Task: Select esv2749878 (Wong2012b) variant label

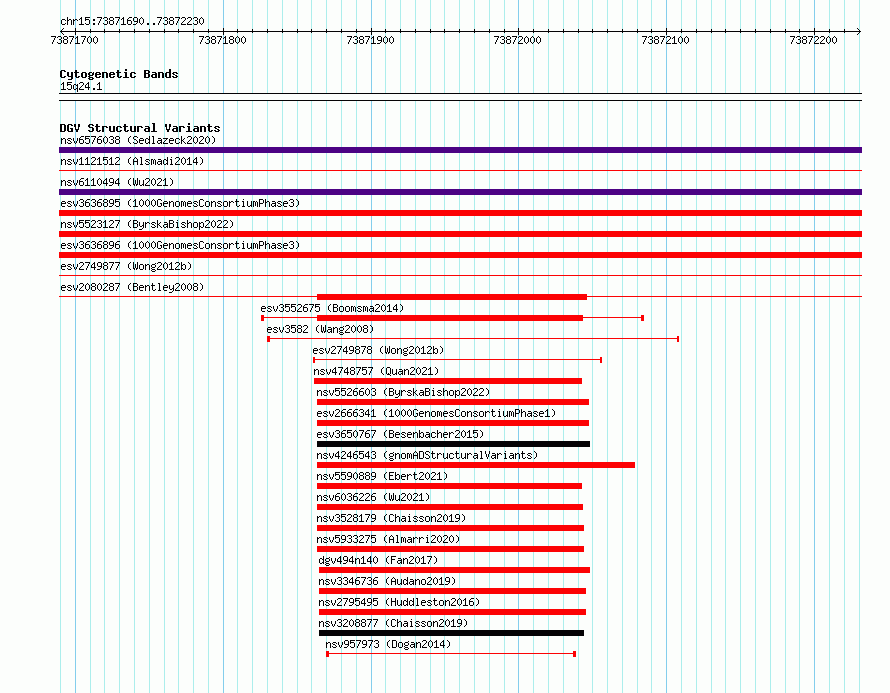Action: (378, 350)
